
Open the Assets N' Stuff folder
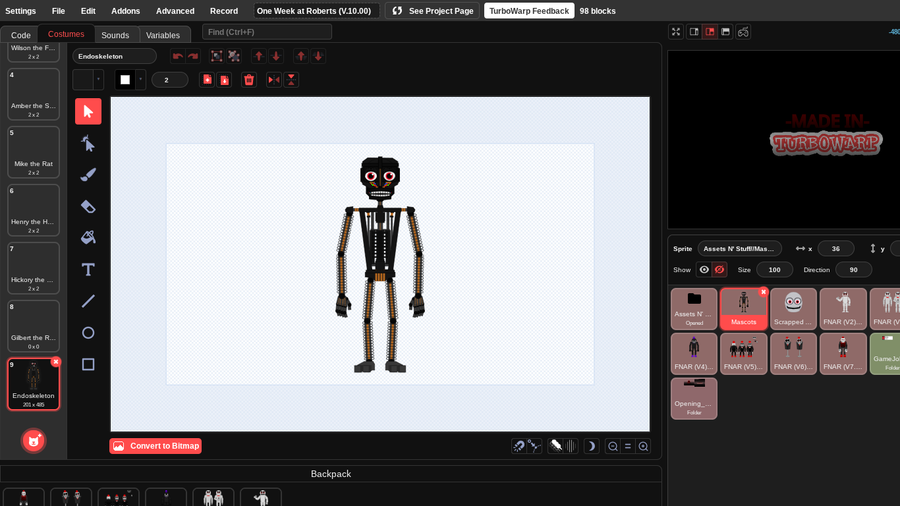(x=694, y=308)
